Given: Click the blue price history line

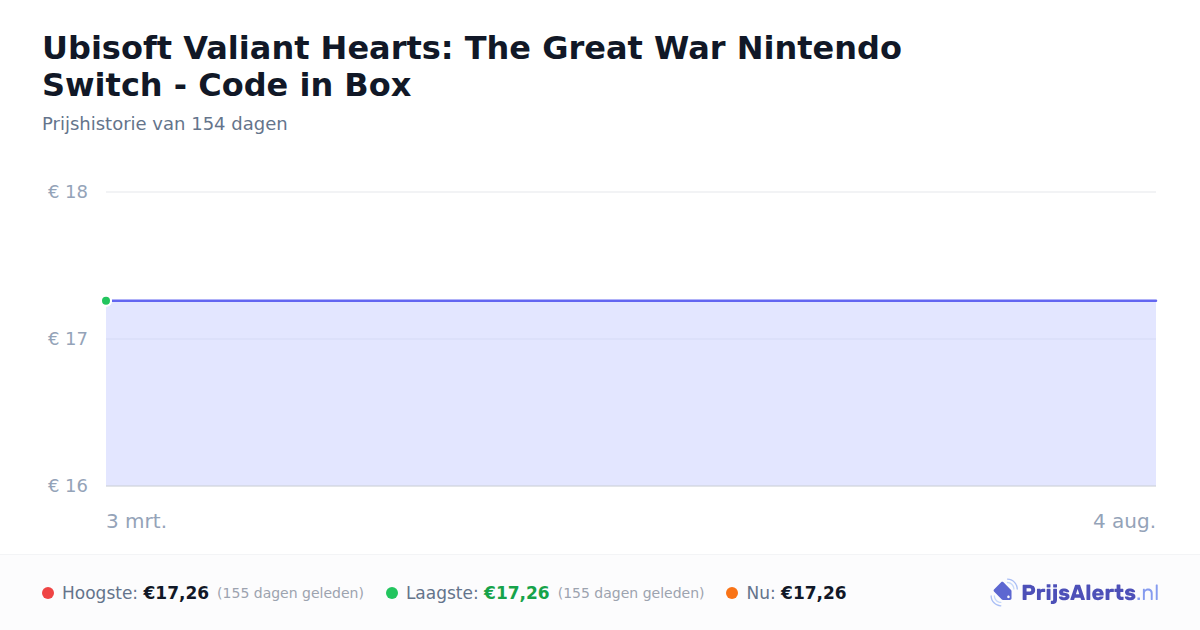Looking at the screenshot, I should (x=631, y=300).
